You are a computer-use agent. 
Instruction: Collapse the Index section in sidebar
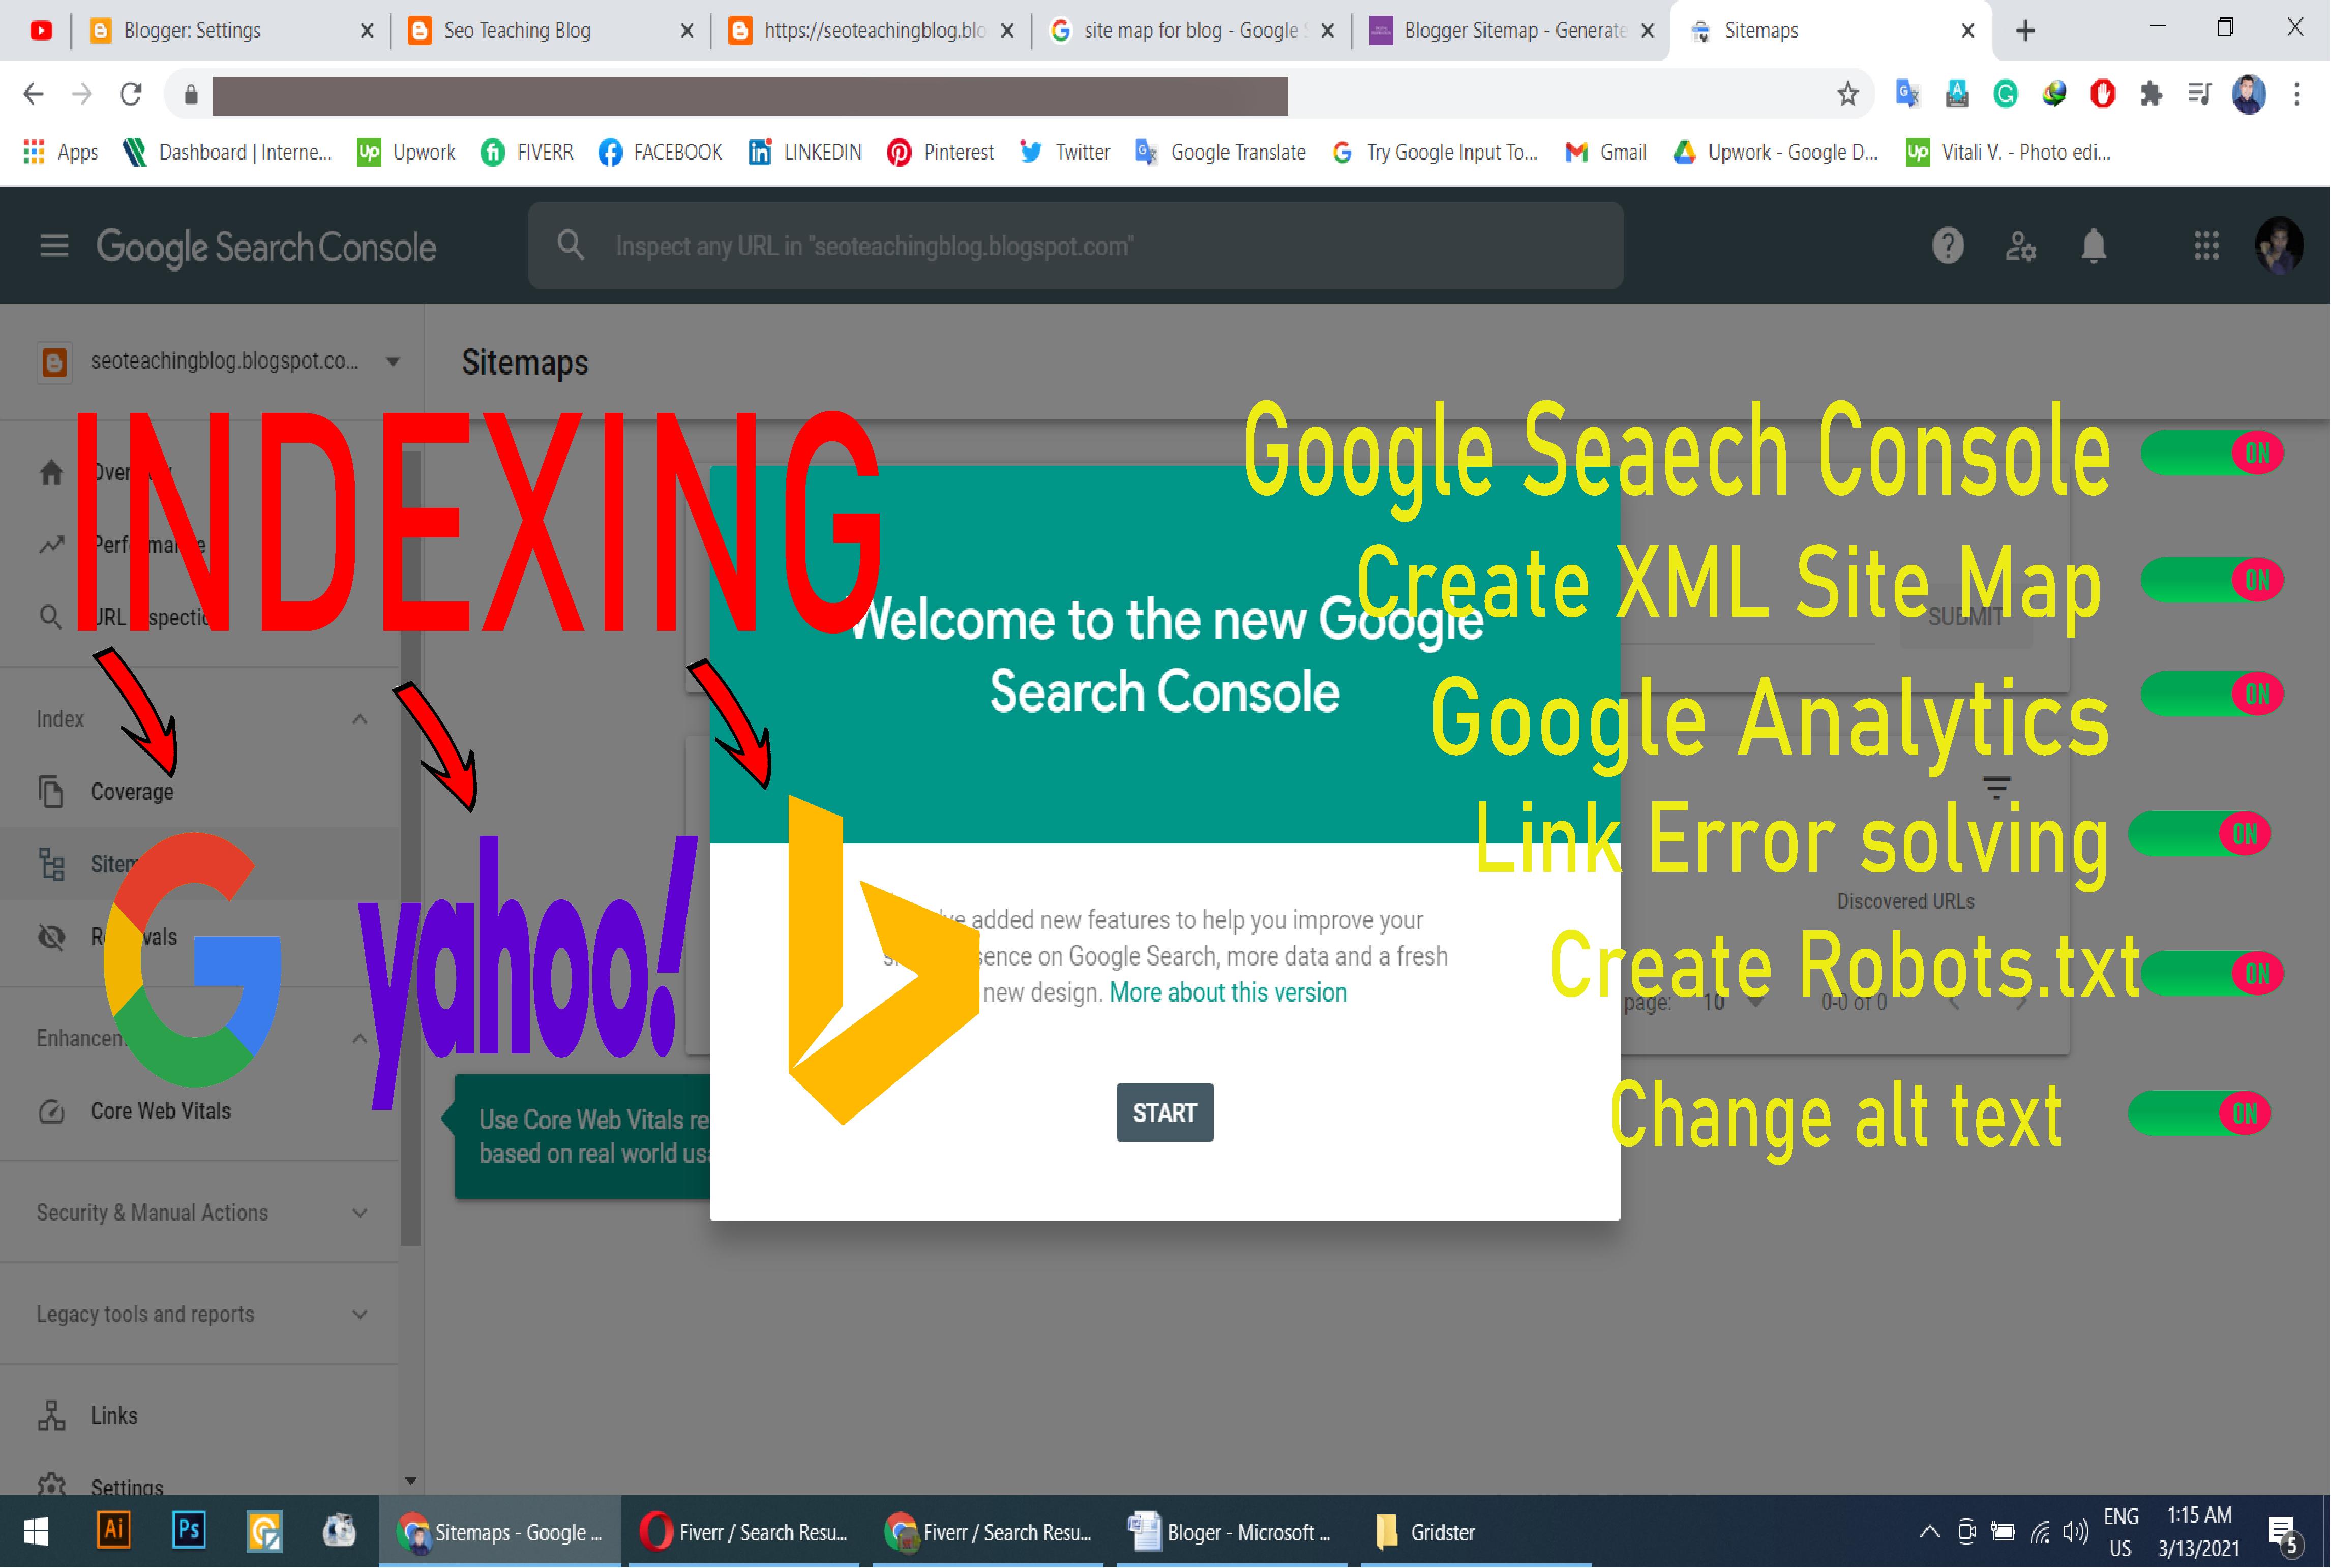[360, 718]
